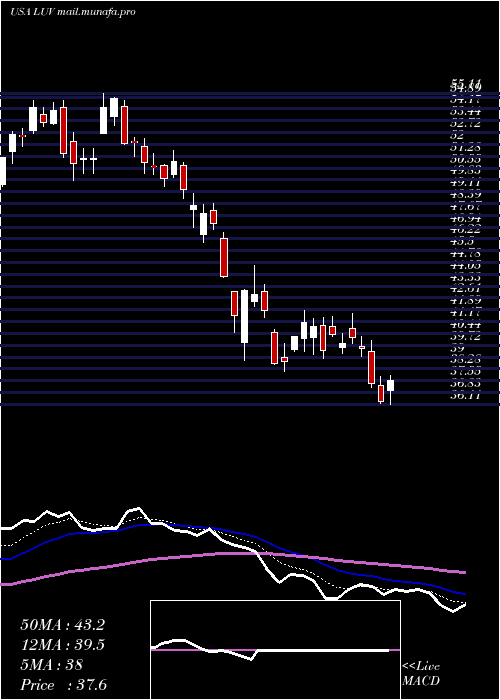Viewport: 500px width, 700px height.
Task: Click the 52.72 price axis label
Action: click(x=466, y=123)
